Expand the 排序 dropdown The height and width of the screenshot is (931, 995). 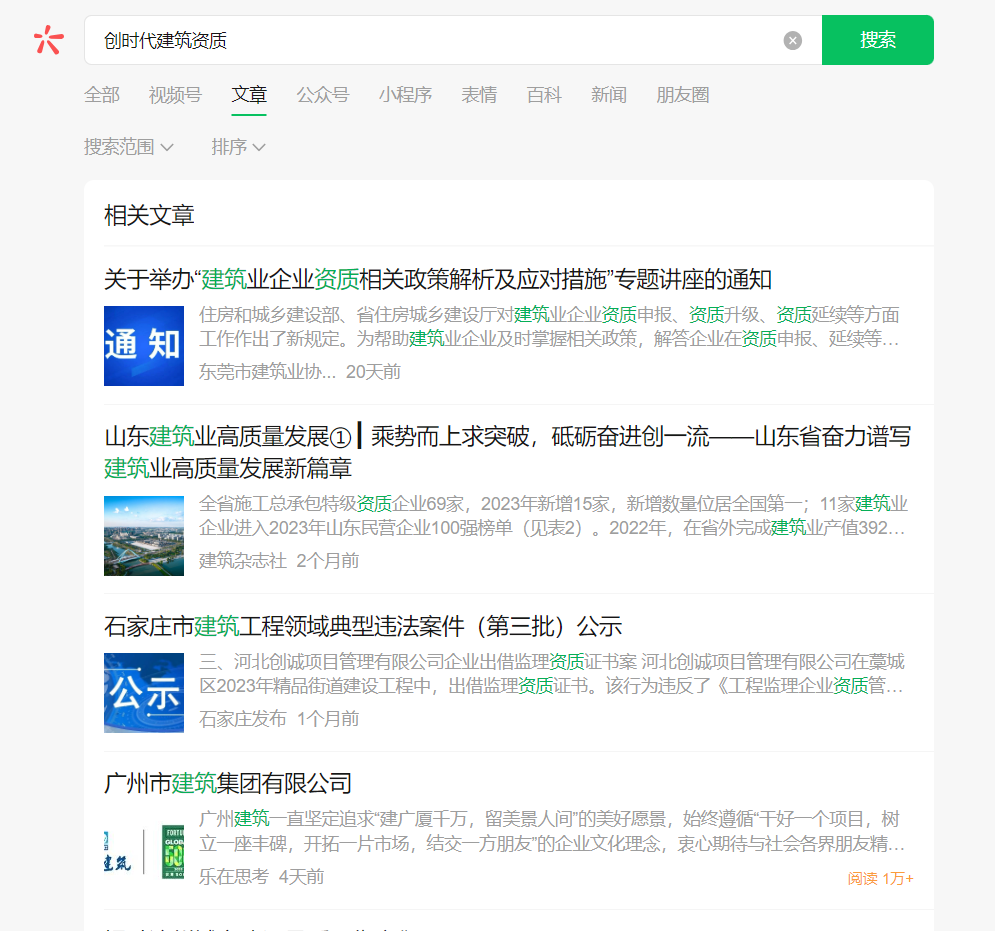[x=239, y=147]
